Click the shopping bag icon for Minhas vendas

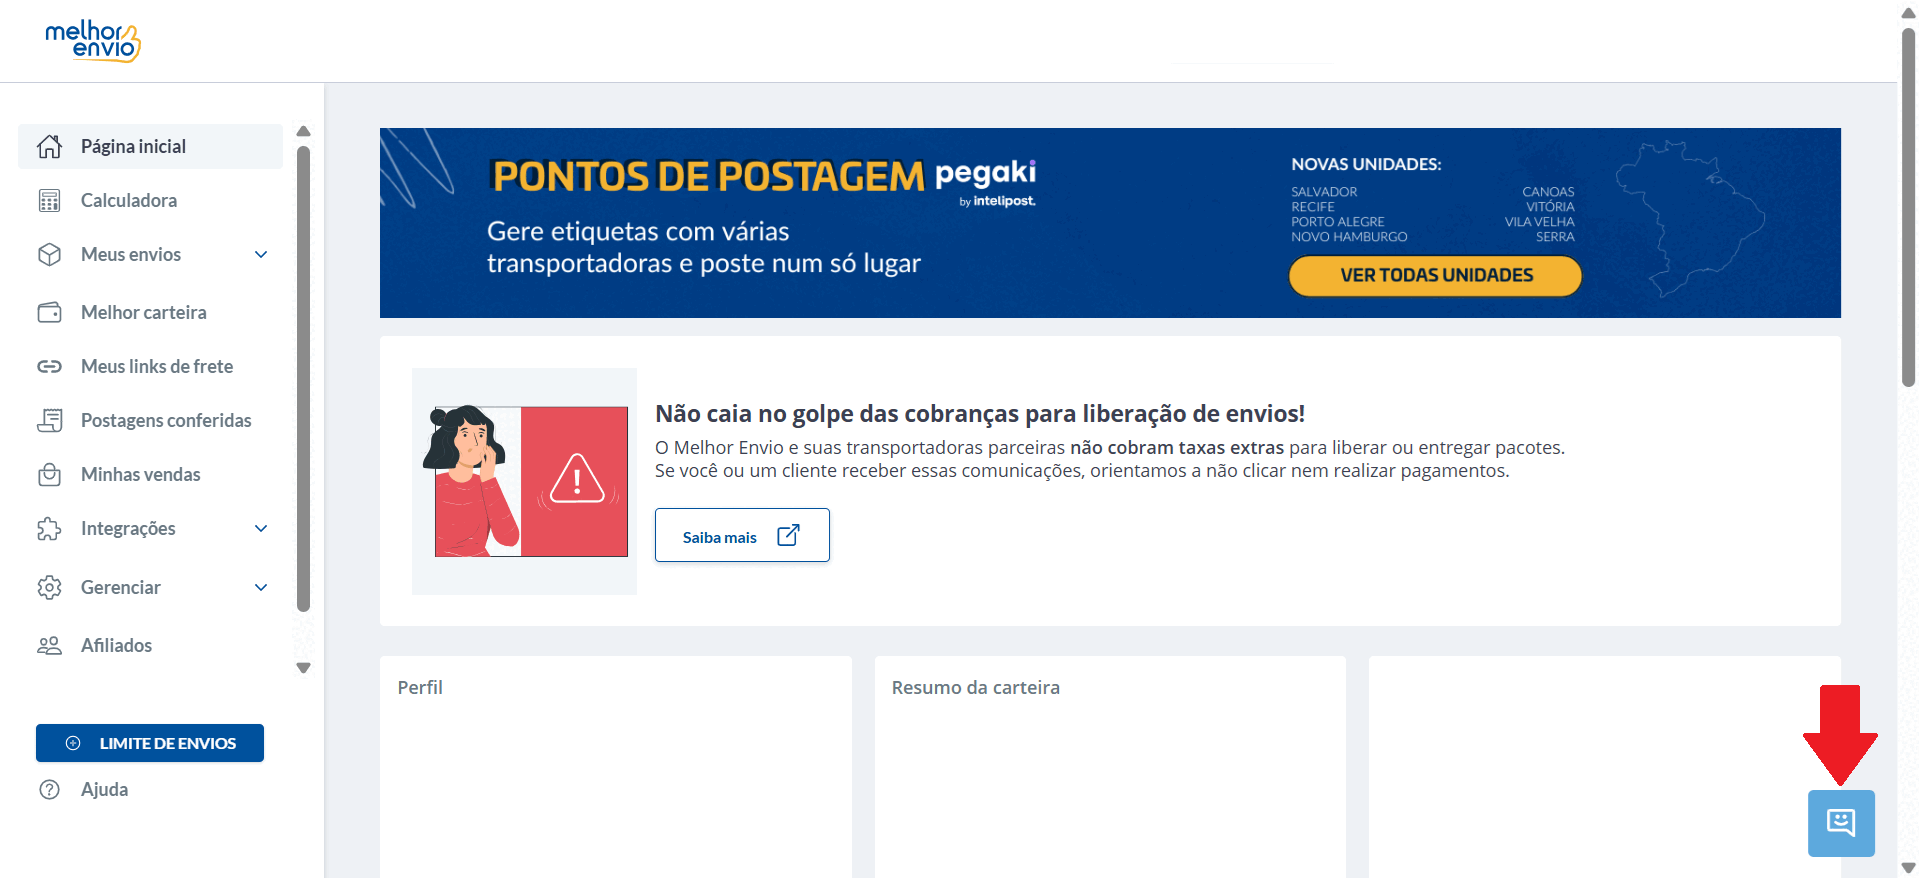tap(49, 475)
